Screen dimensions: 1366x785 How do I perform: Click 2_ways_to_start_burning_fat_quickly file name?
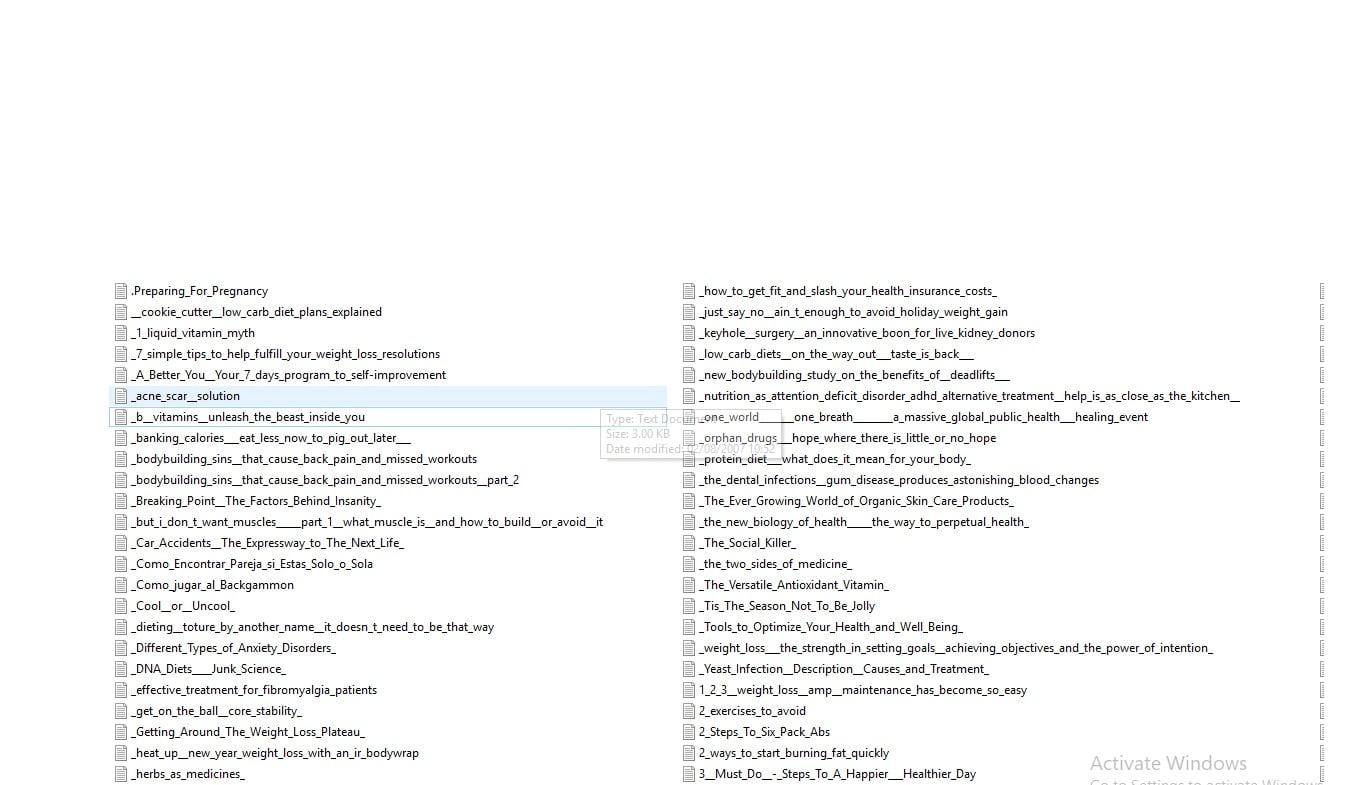click(x=794, y=753)
